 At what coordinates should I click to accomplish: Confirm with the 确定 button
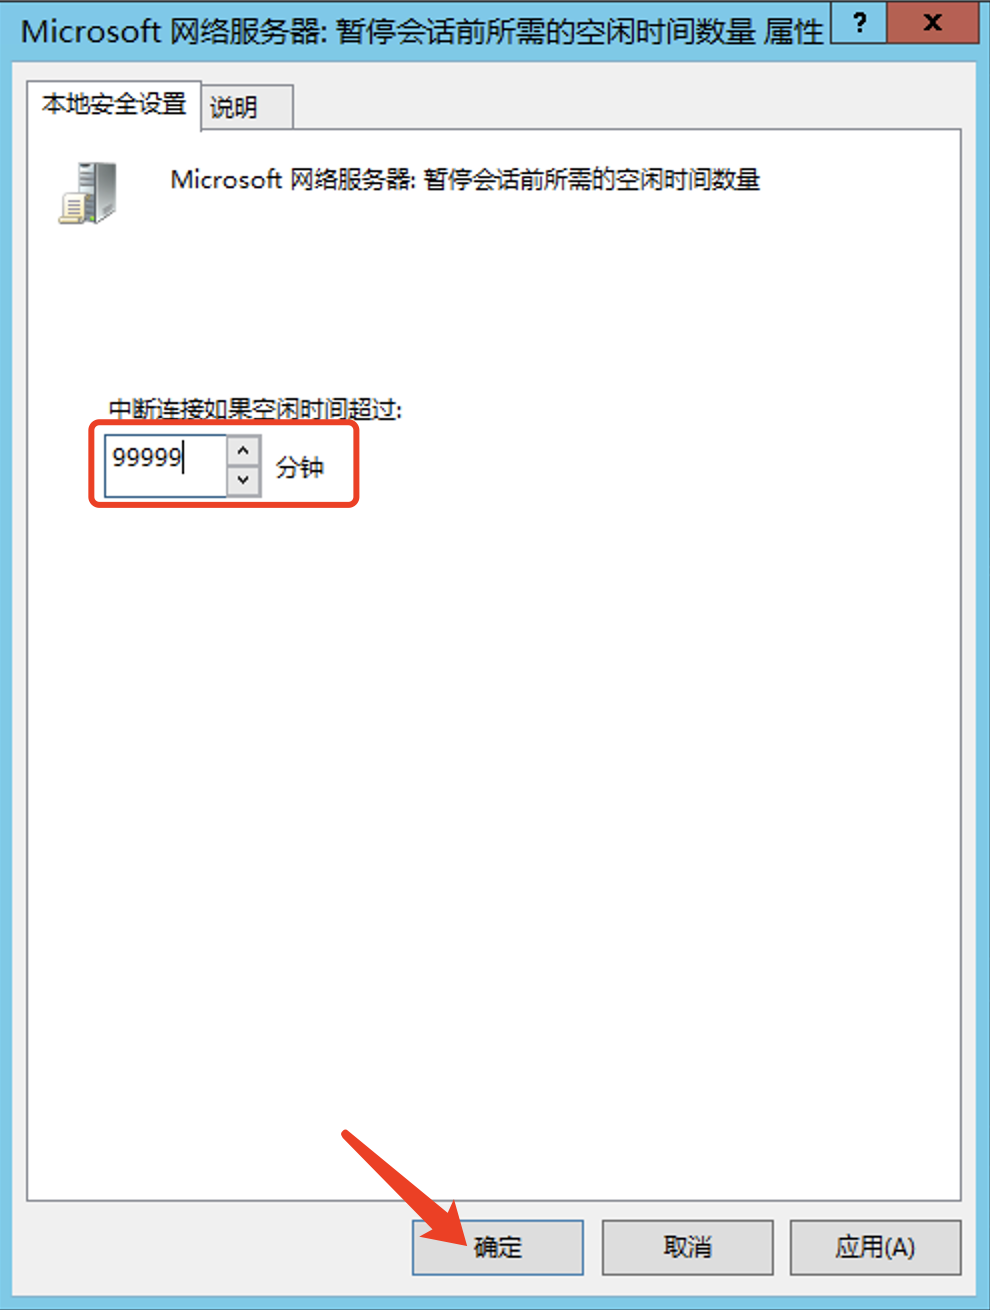[497, 1247]
